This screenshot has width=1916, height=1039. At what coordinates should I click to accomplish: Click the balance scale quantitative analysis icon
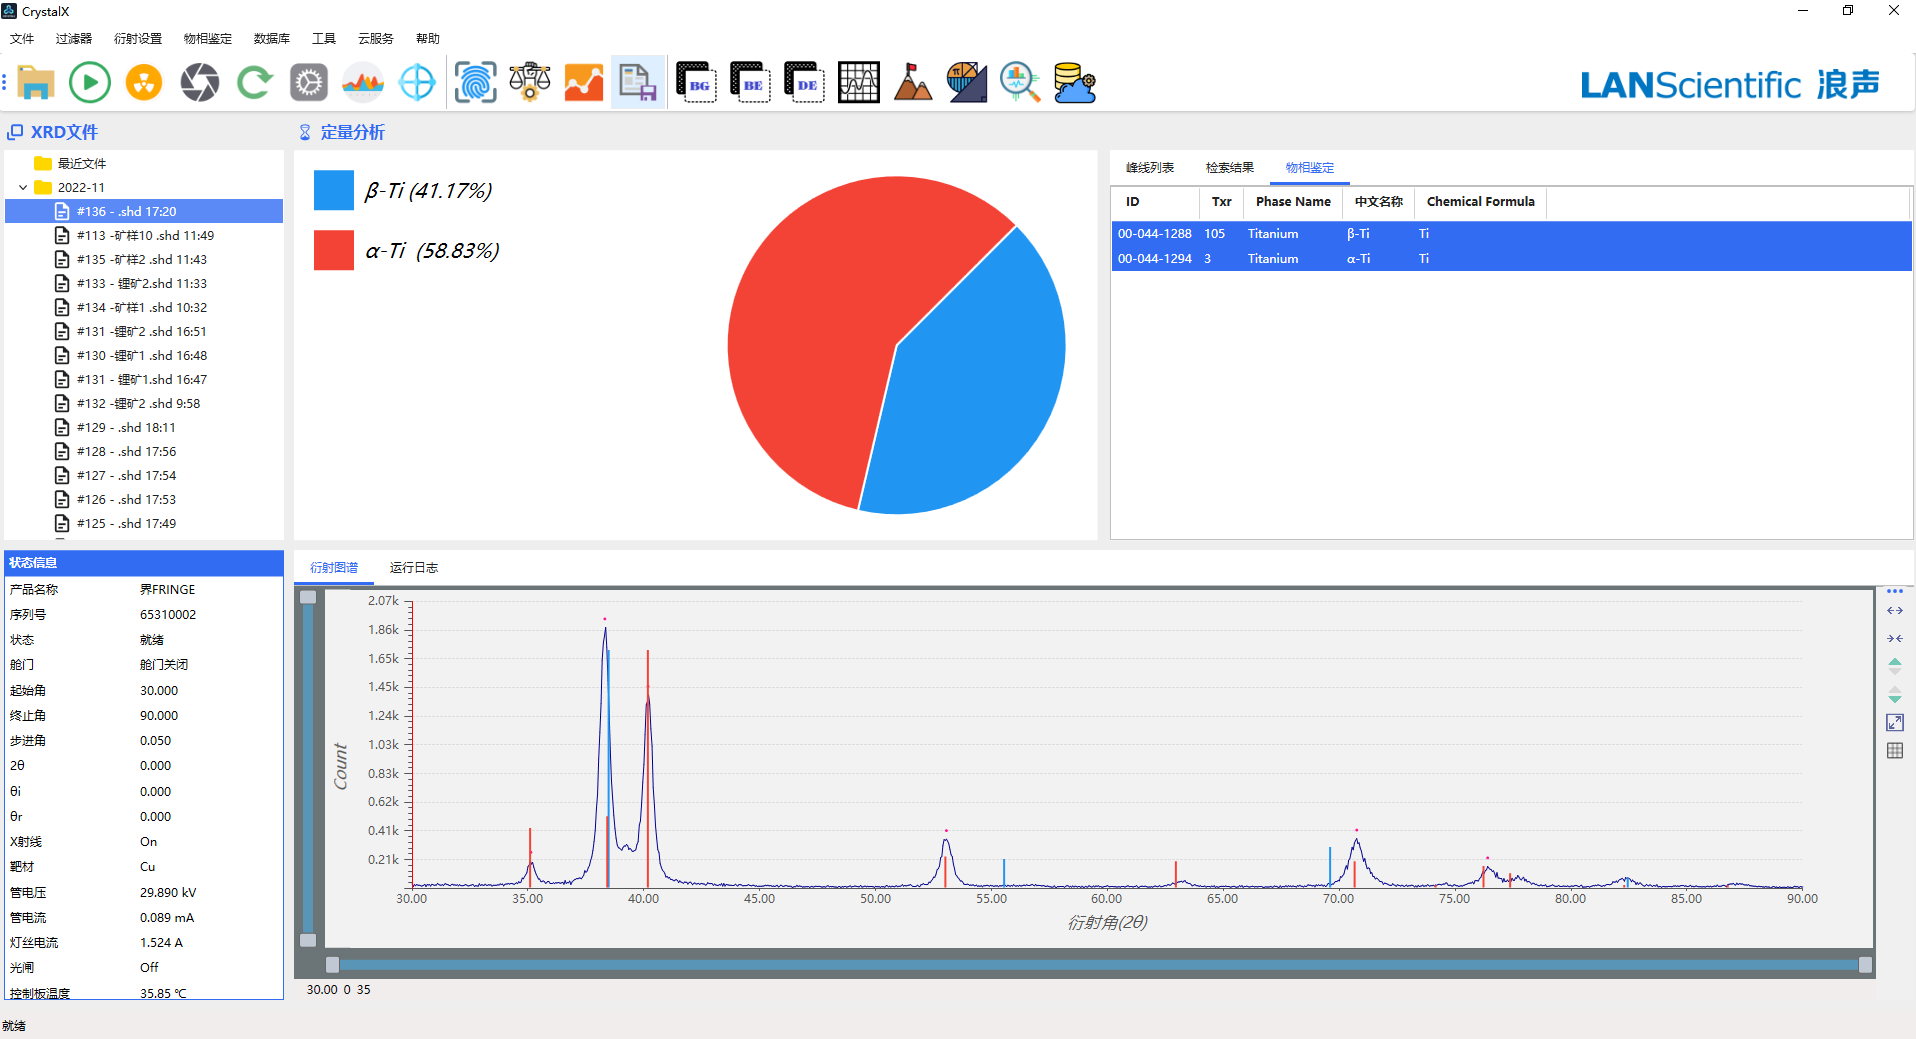(530, 82)
